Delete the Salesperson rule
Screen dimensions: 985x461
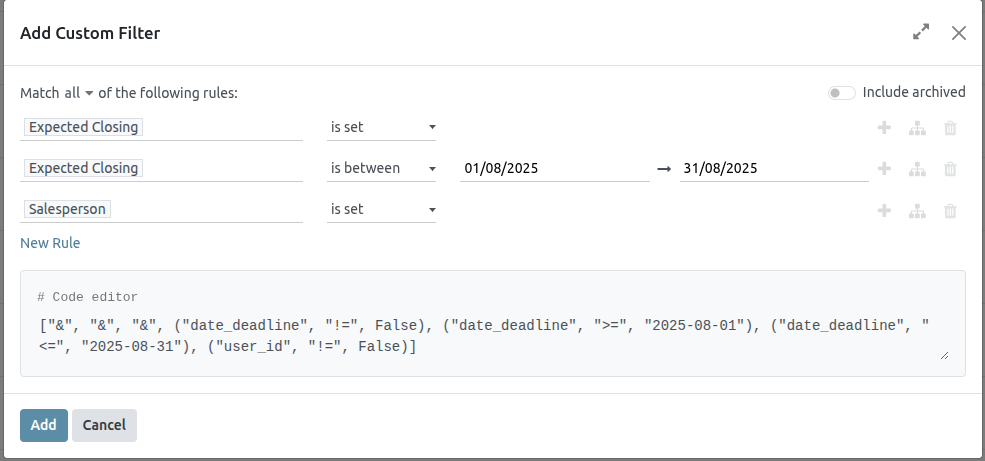(x=950, y=210)
